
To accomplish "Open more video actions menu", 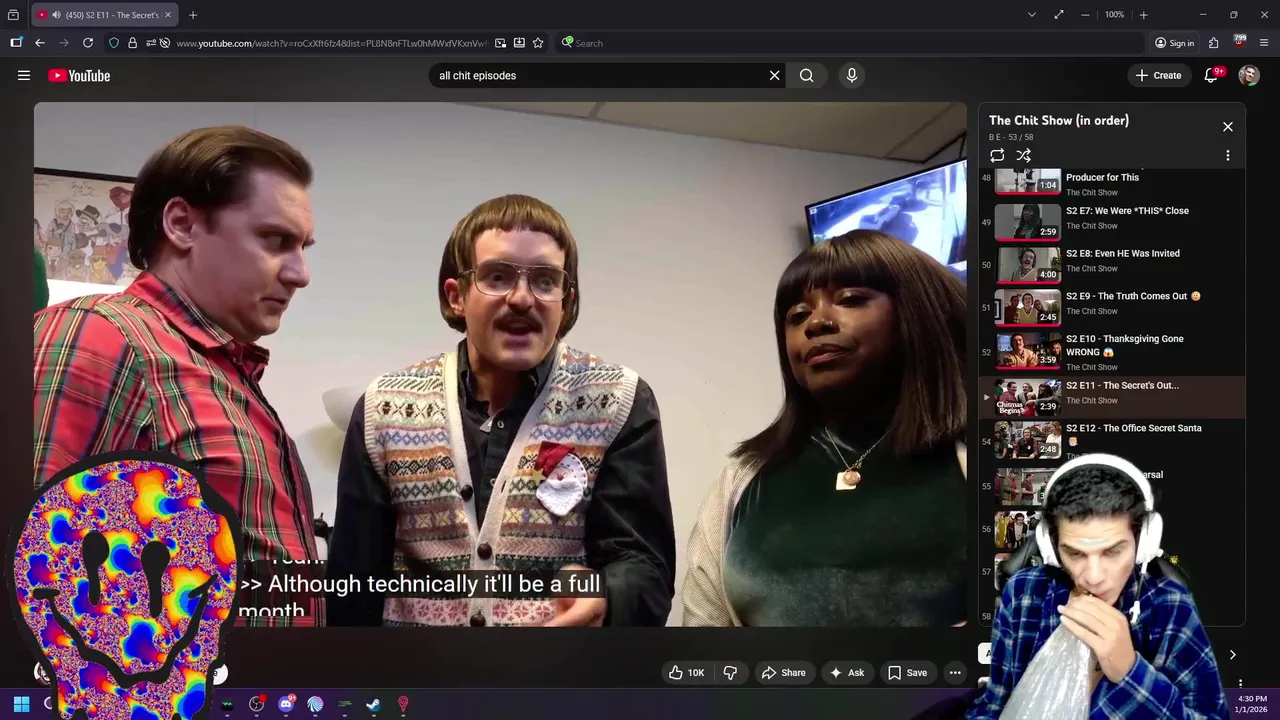I will (955, 673).
